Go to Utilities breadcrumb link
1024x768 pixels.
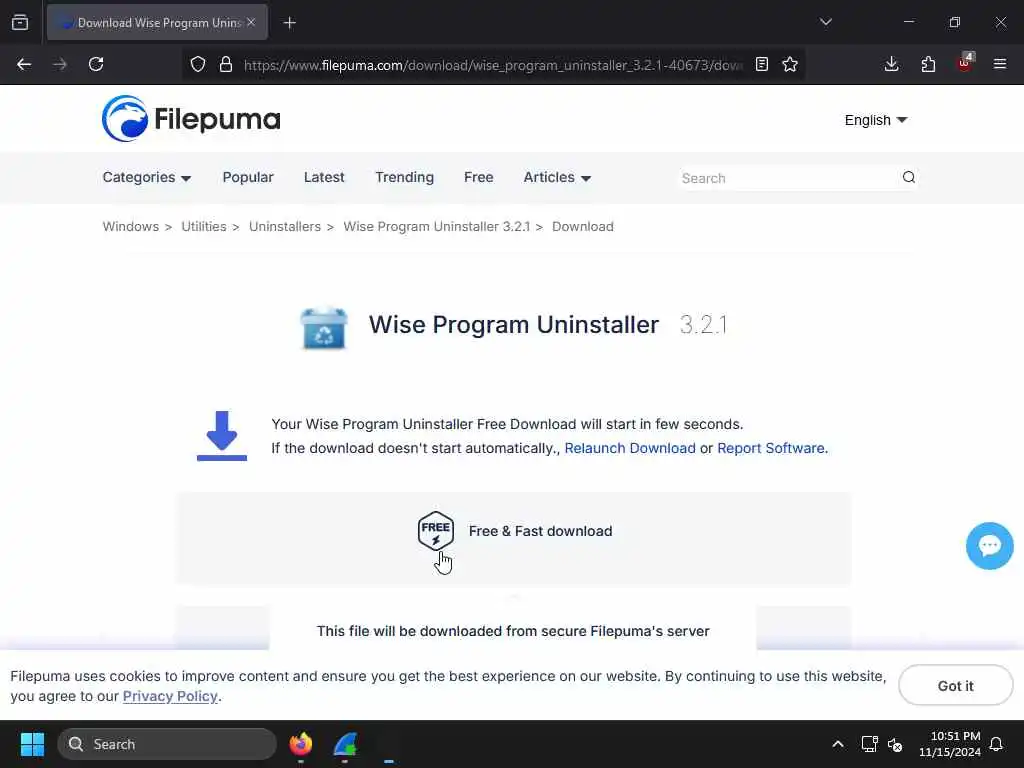click(x=204, y=227)
